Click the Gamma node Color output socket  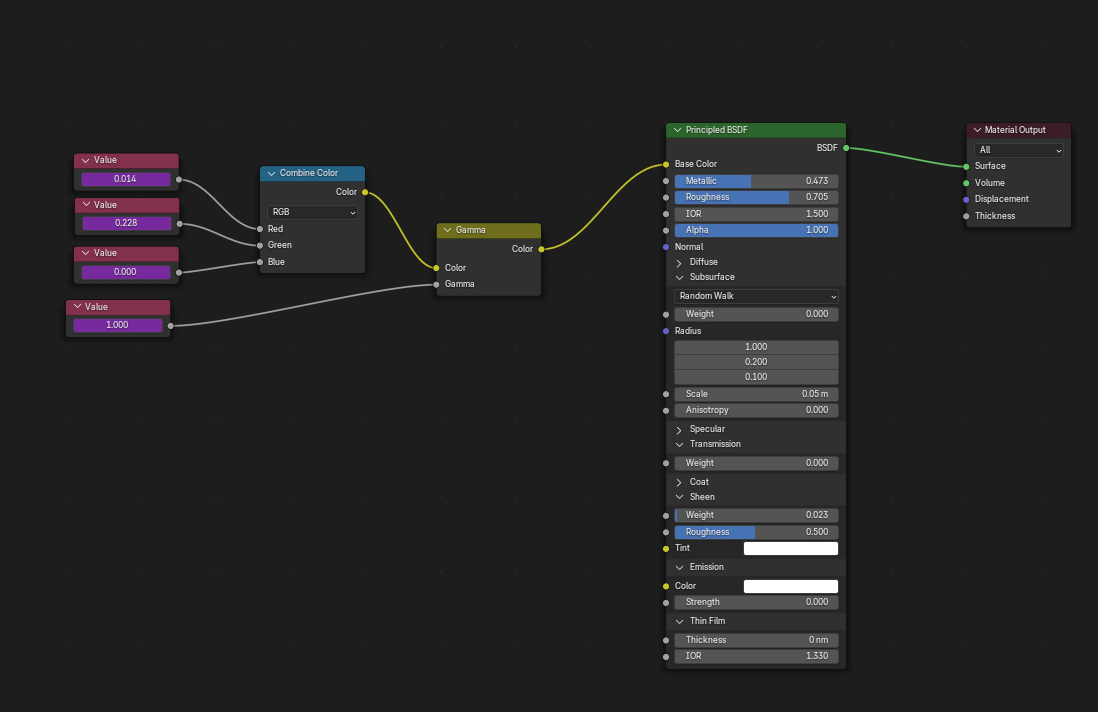[x=541, y=249]
